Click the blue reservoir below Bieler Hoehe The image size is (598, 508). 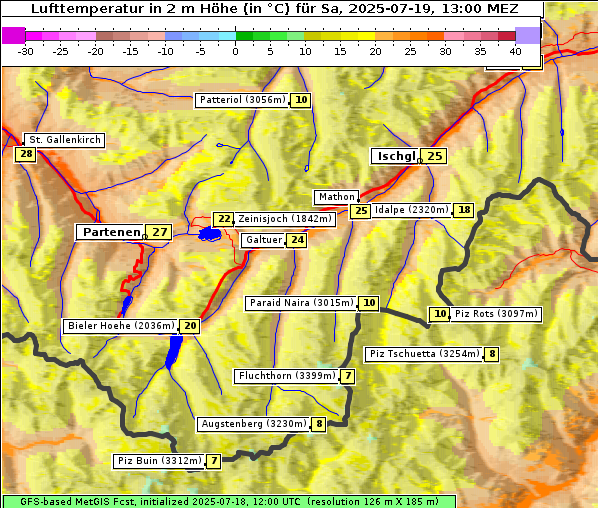click(174, 352)
